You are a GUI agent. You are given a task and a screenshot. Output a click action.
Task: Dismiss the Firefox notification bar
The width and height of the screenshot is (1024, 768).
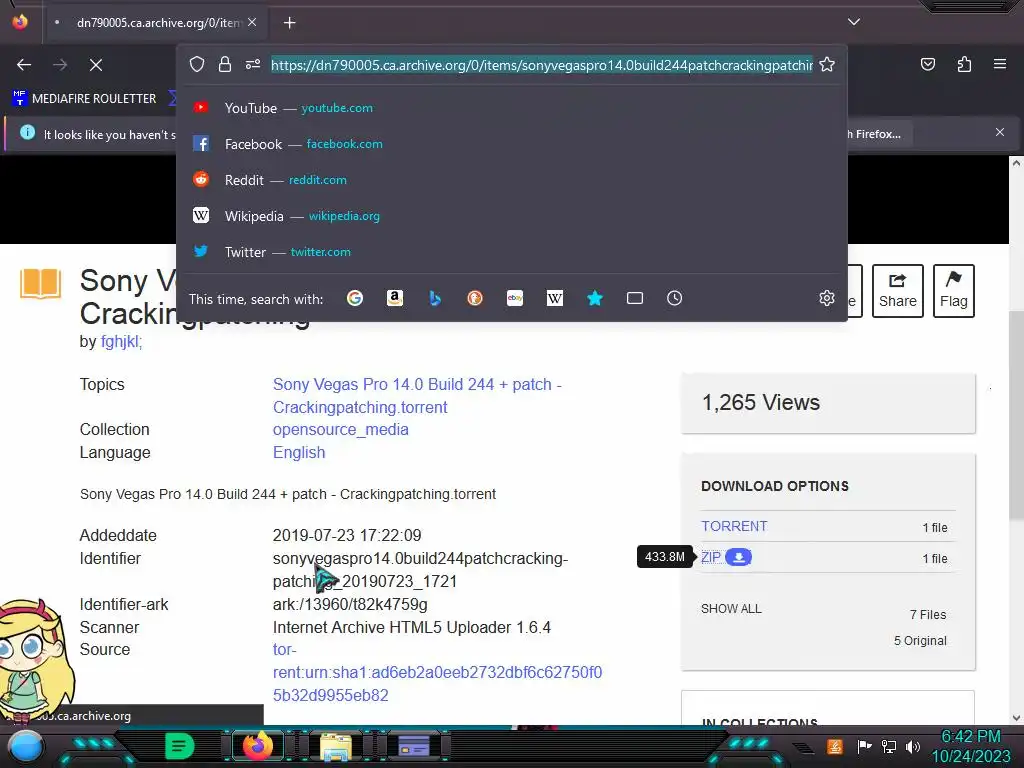[x=999, y=133]
